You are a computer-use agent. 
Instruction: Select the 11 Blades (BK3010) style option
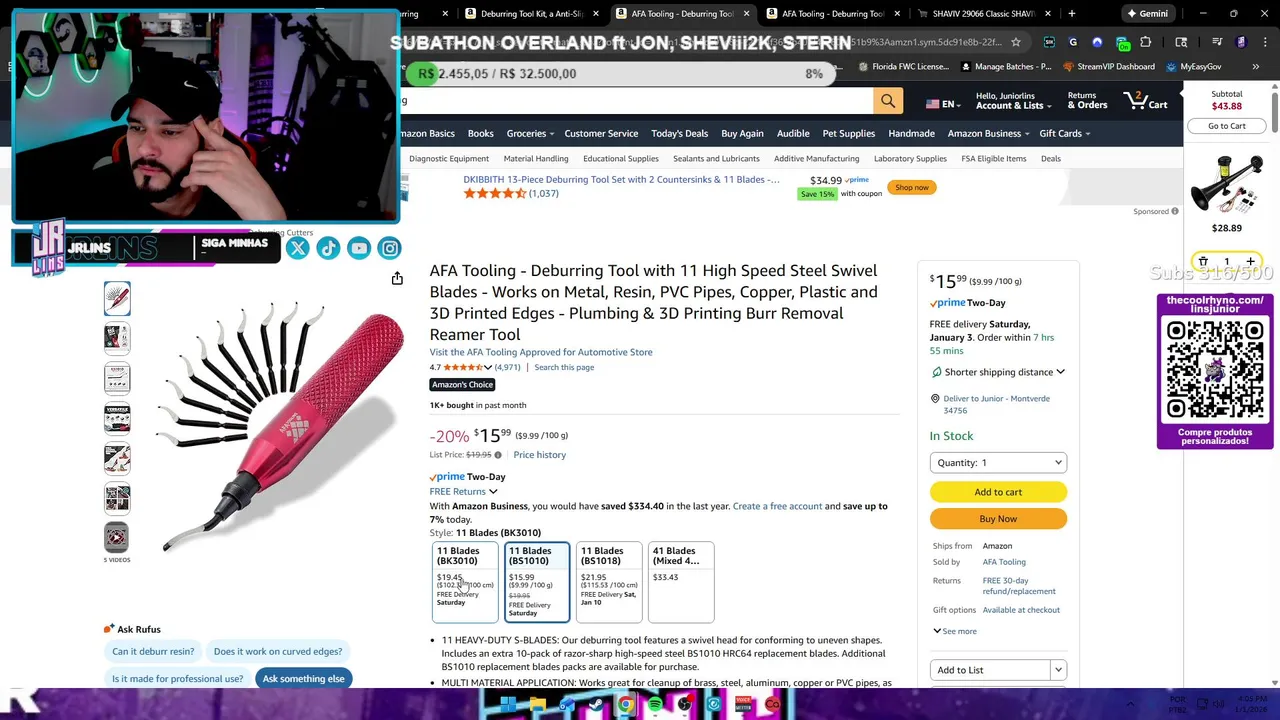coord(464,582)
